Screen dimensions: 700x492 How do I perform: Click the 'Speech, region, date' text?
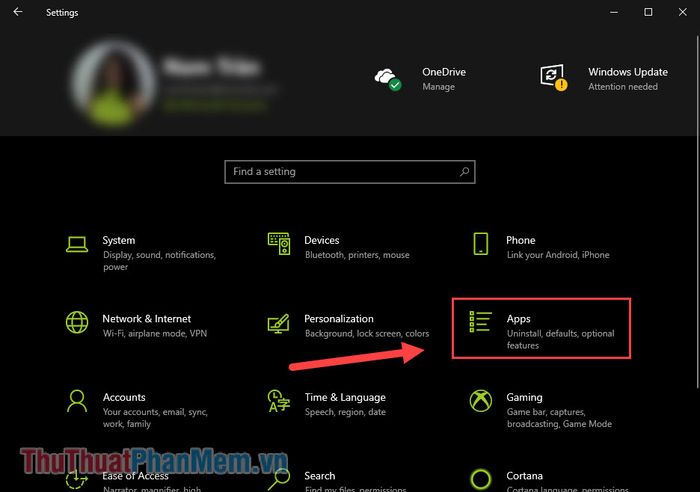click(x=345, y=412)
